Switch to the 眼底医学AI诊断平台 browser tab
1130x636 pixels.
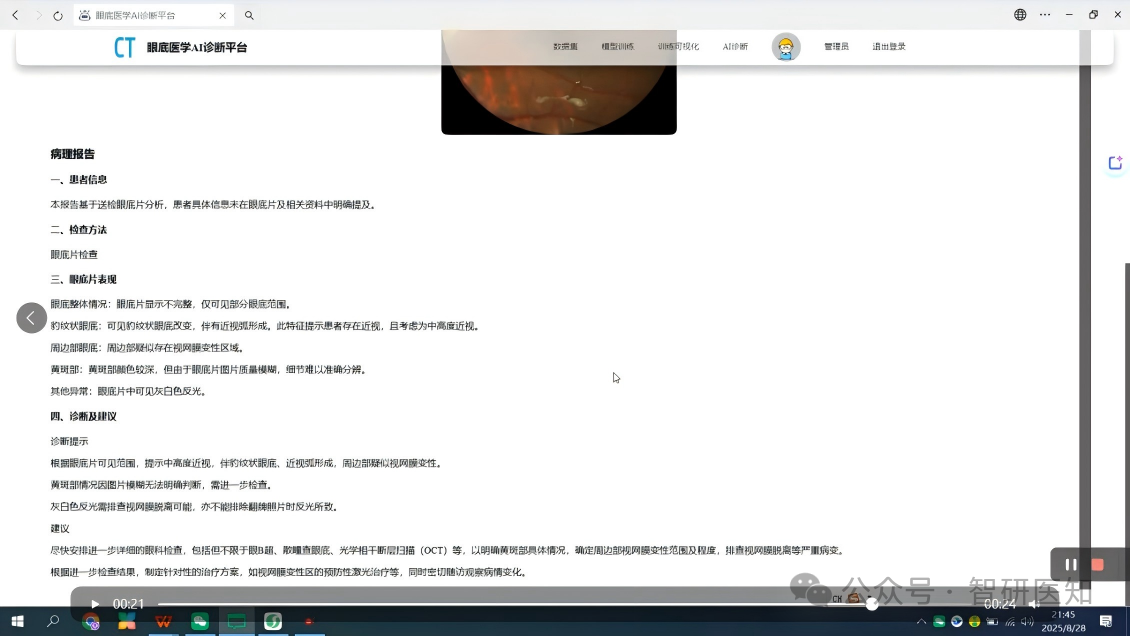[145, 15]
